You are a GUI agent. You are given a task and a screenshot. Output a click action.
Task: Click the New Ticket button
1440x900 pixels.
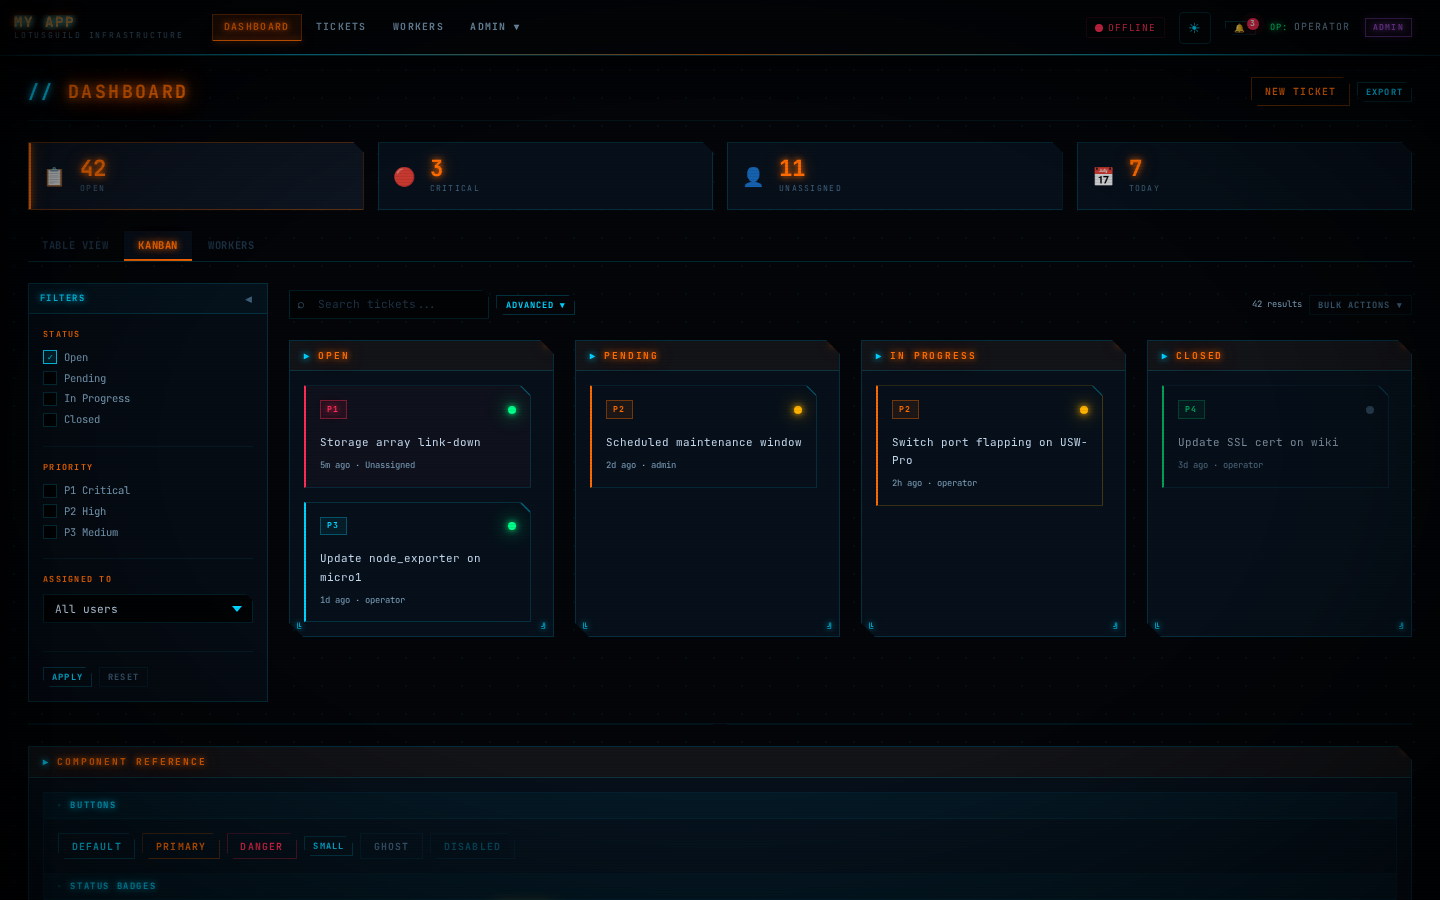pyautogui.click(x=1300, y=92)
